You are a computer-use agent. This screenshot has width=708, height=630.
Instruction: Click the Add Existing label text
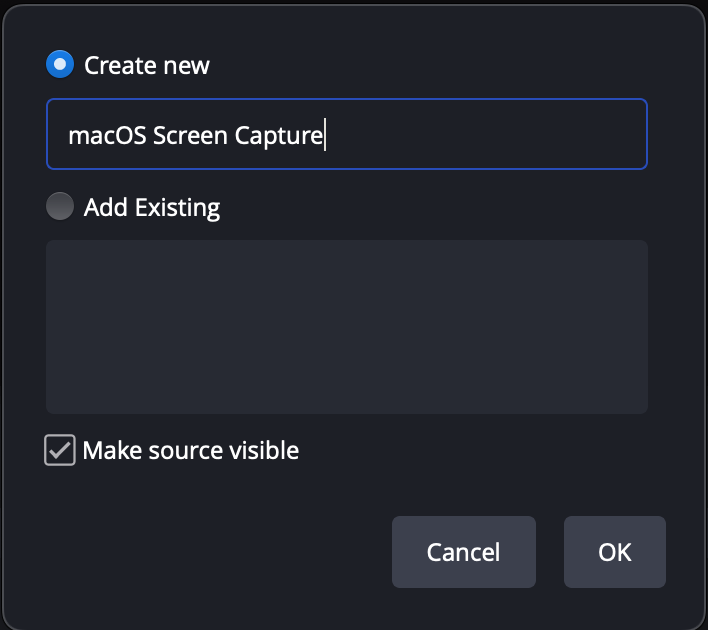click(x=152, y=207)
